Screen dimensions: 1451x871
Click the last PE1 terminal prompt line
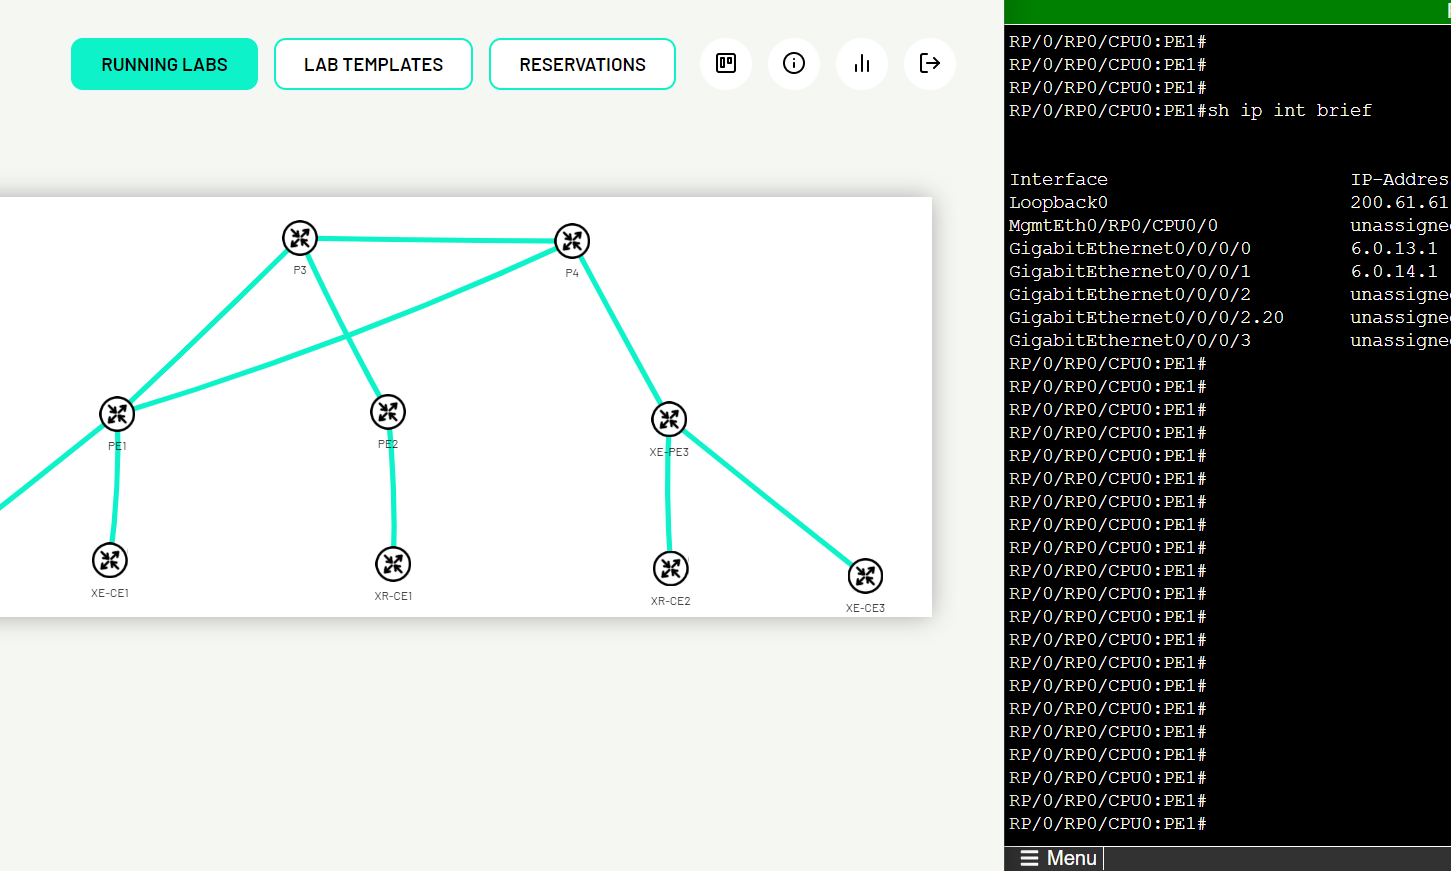point(1108,824)
